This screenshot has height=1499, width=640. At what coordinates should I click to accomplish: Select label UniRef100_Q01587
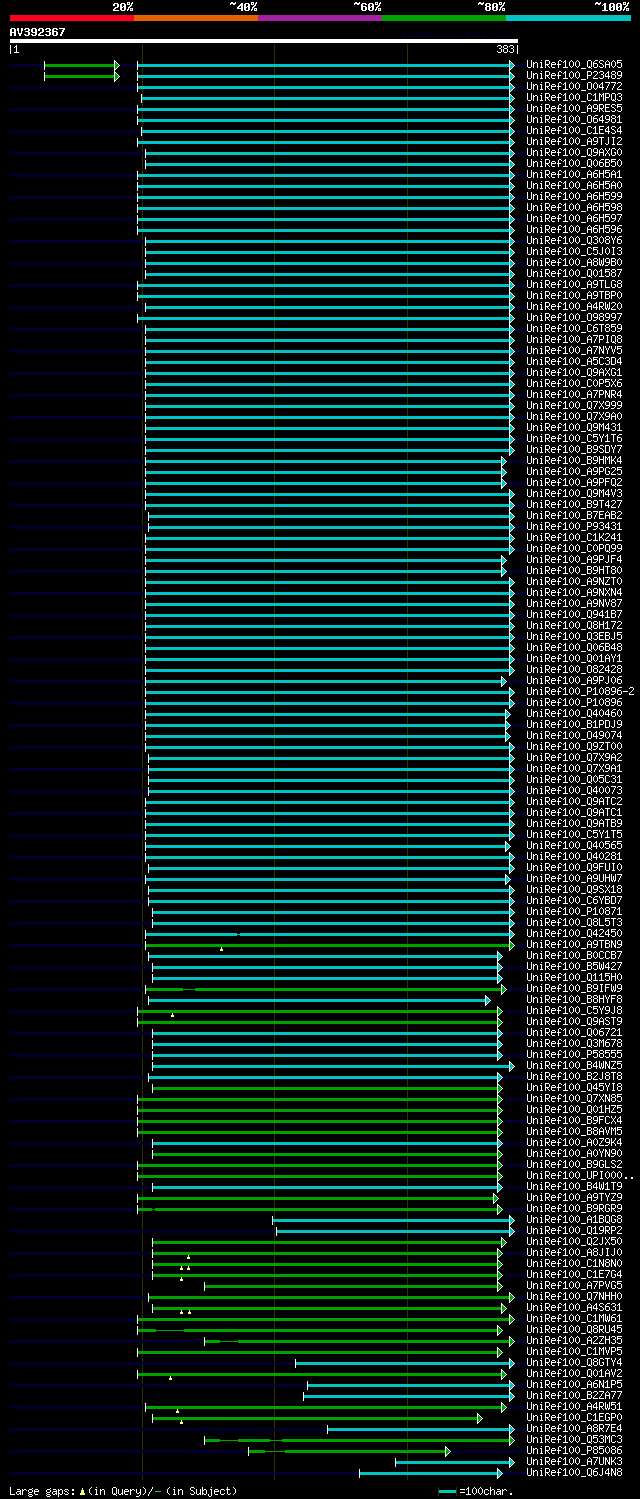[x=574, y=274]
